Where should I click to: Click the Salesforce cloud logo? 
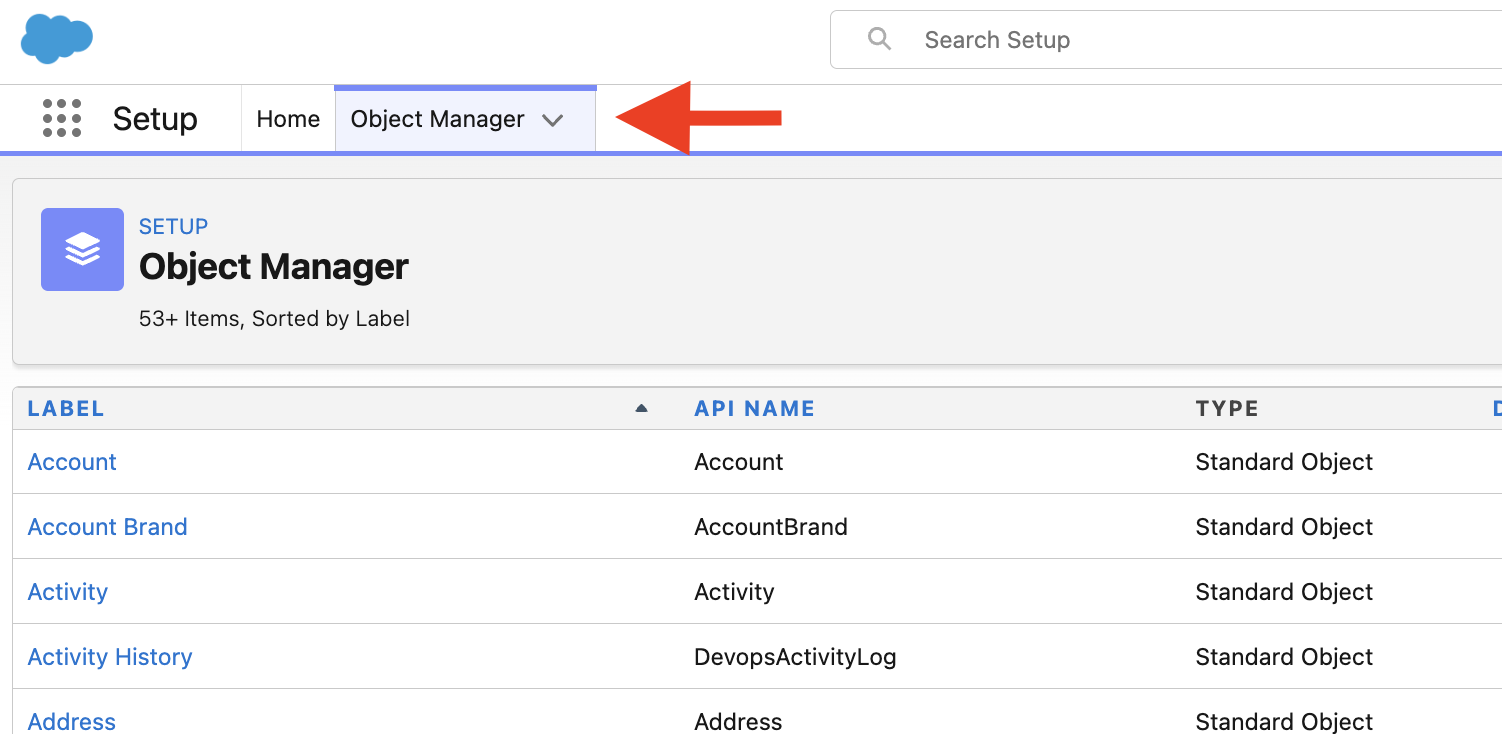57,38
